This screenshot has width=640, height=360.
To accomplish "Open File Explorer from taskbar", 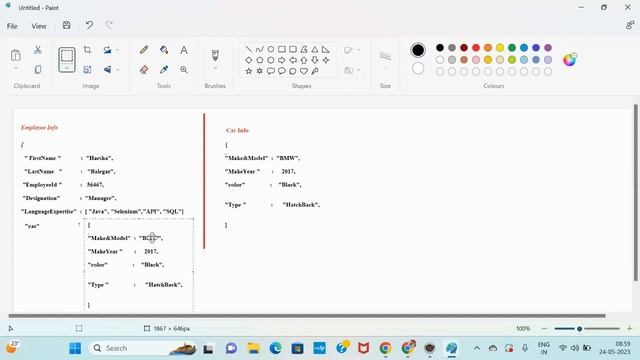I will 253,348.
